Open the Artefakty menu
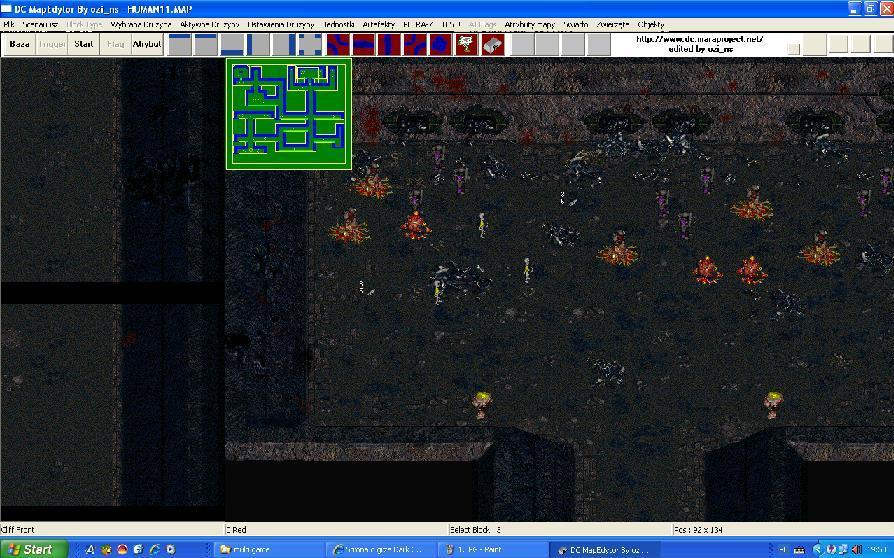The width and height of the screenshot is (894, 558). click(x=379, y=25)
